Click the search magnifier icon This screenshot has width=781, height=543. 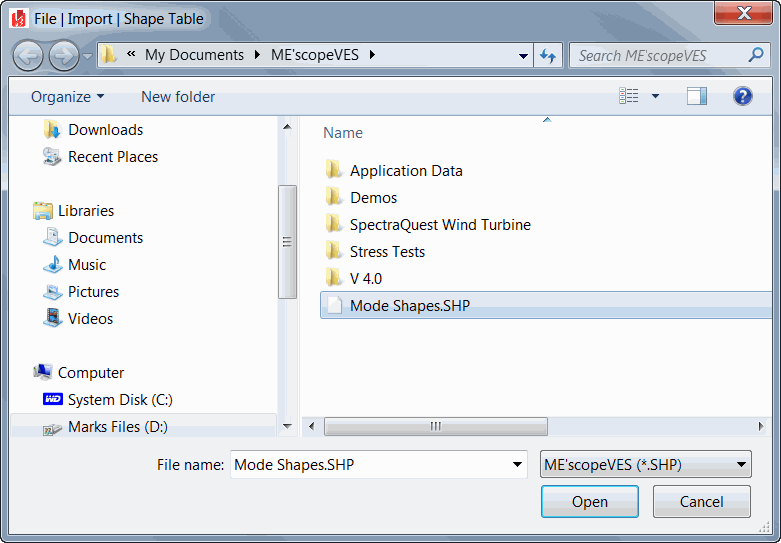point(756,54)
